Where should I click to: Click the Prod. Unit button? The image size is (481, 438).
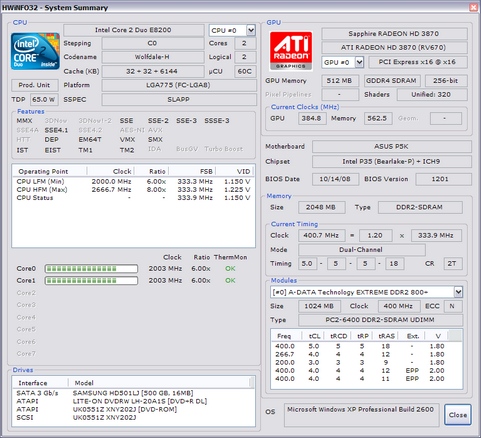[x=35, y=85]
